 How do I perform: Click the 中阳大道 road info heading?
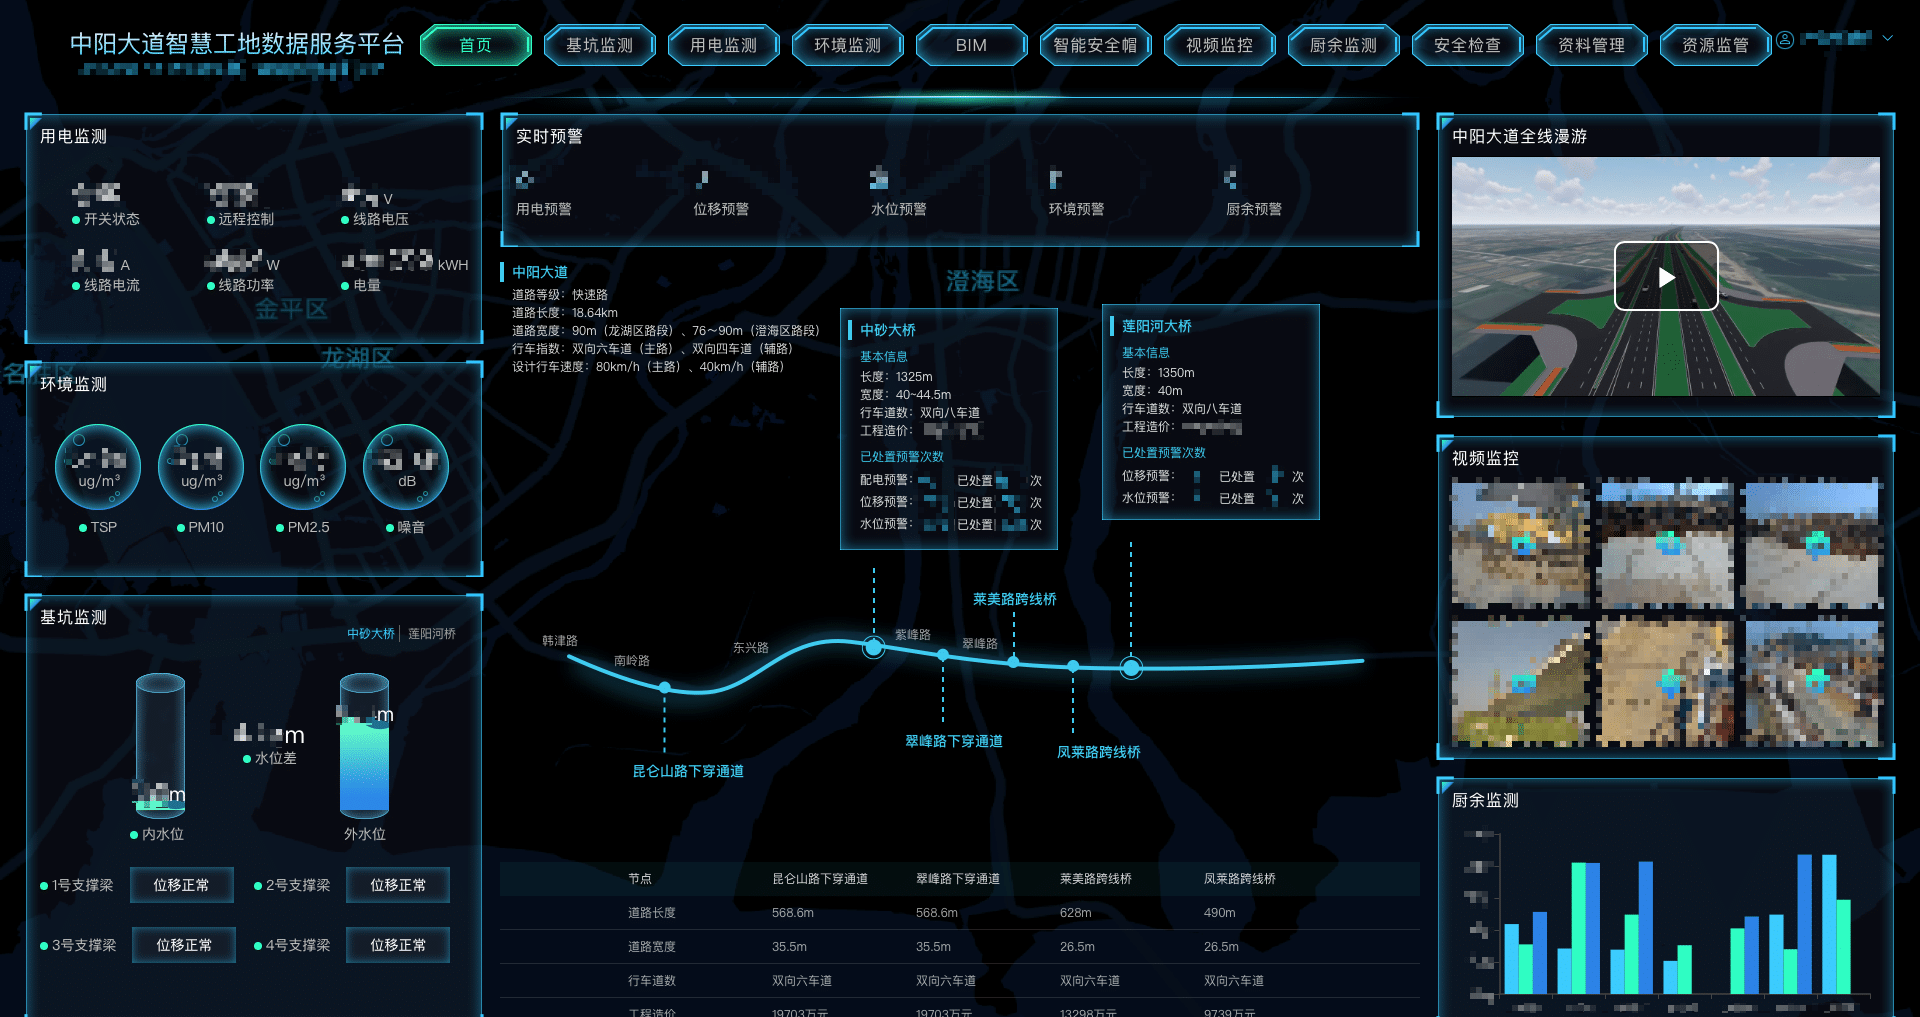click(540, 272)
